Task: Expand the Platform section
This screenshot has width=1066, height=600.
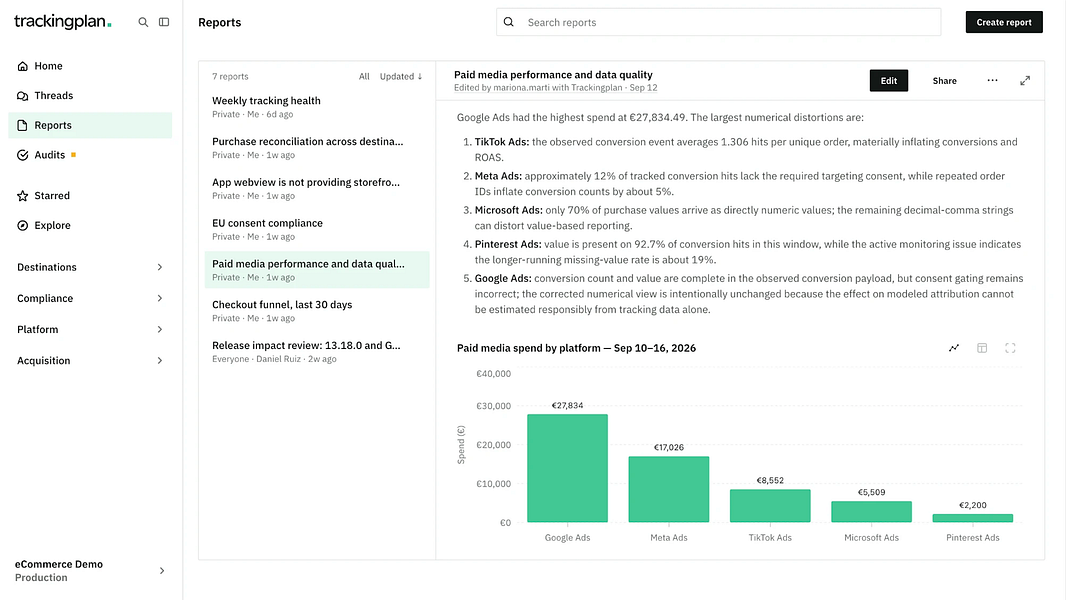Action: point(90,330)
